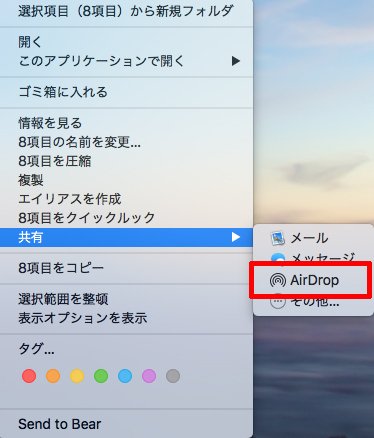This screenshot has width=374, height=438.
Task: Open the highlighted 共有 menu item
Action: [126, 237]
